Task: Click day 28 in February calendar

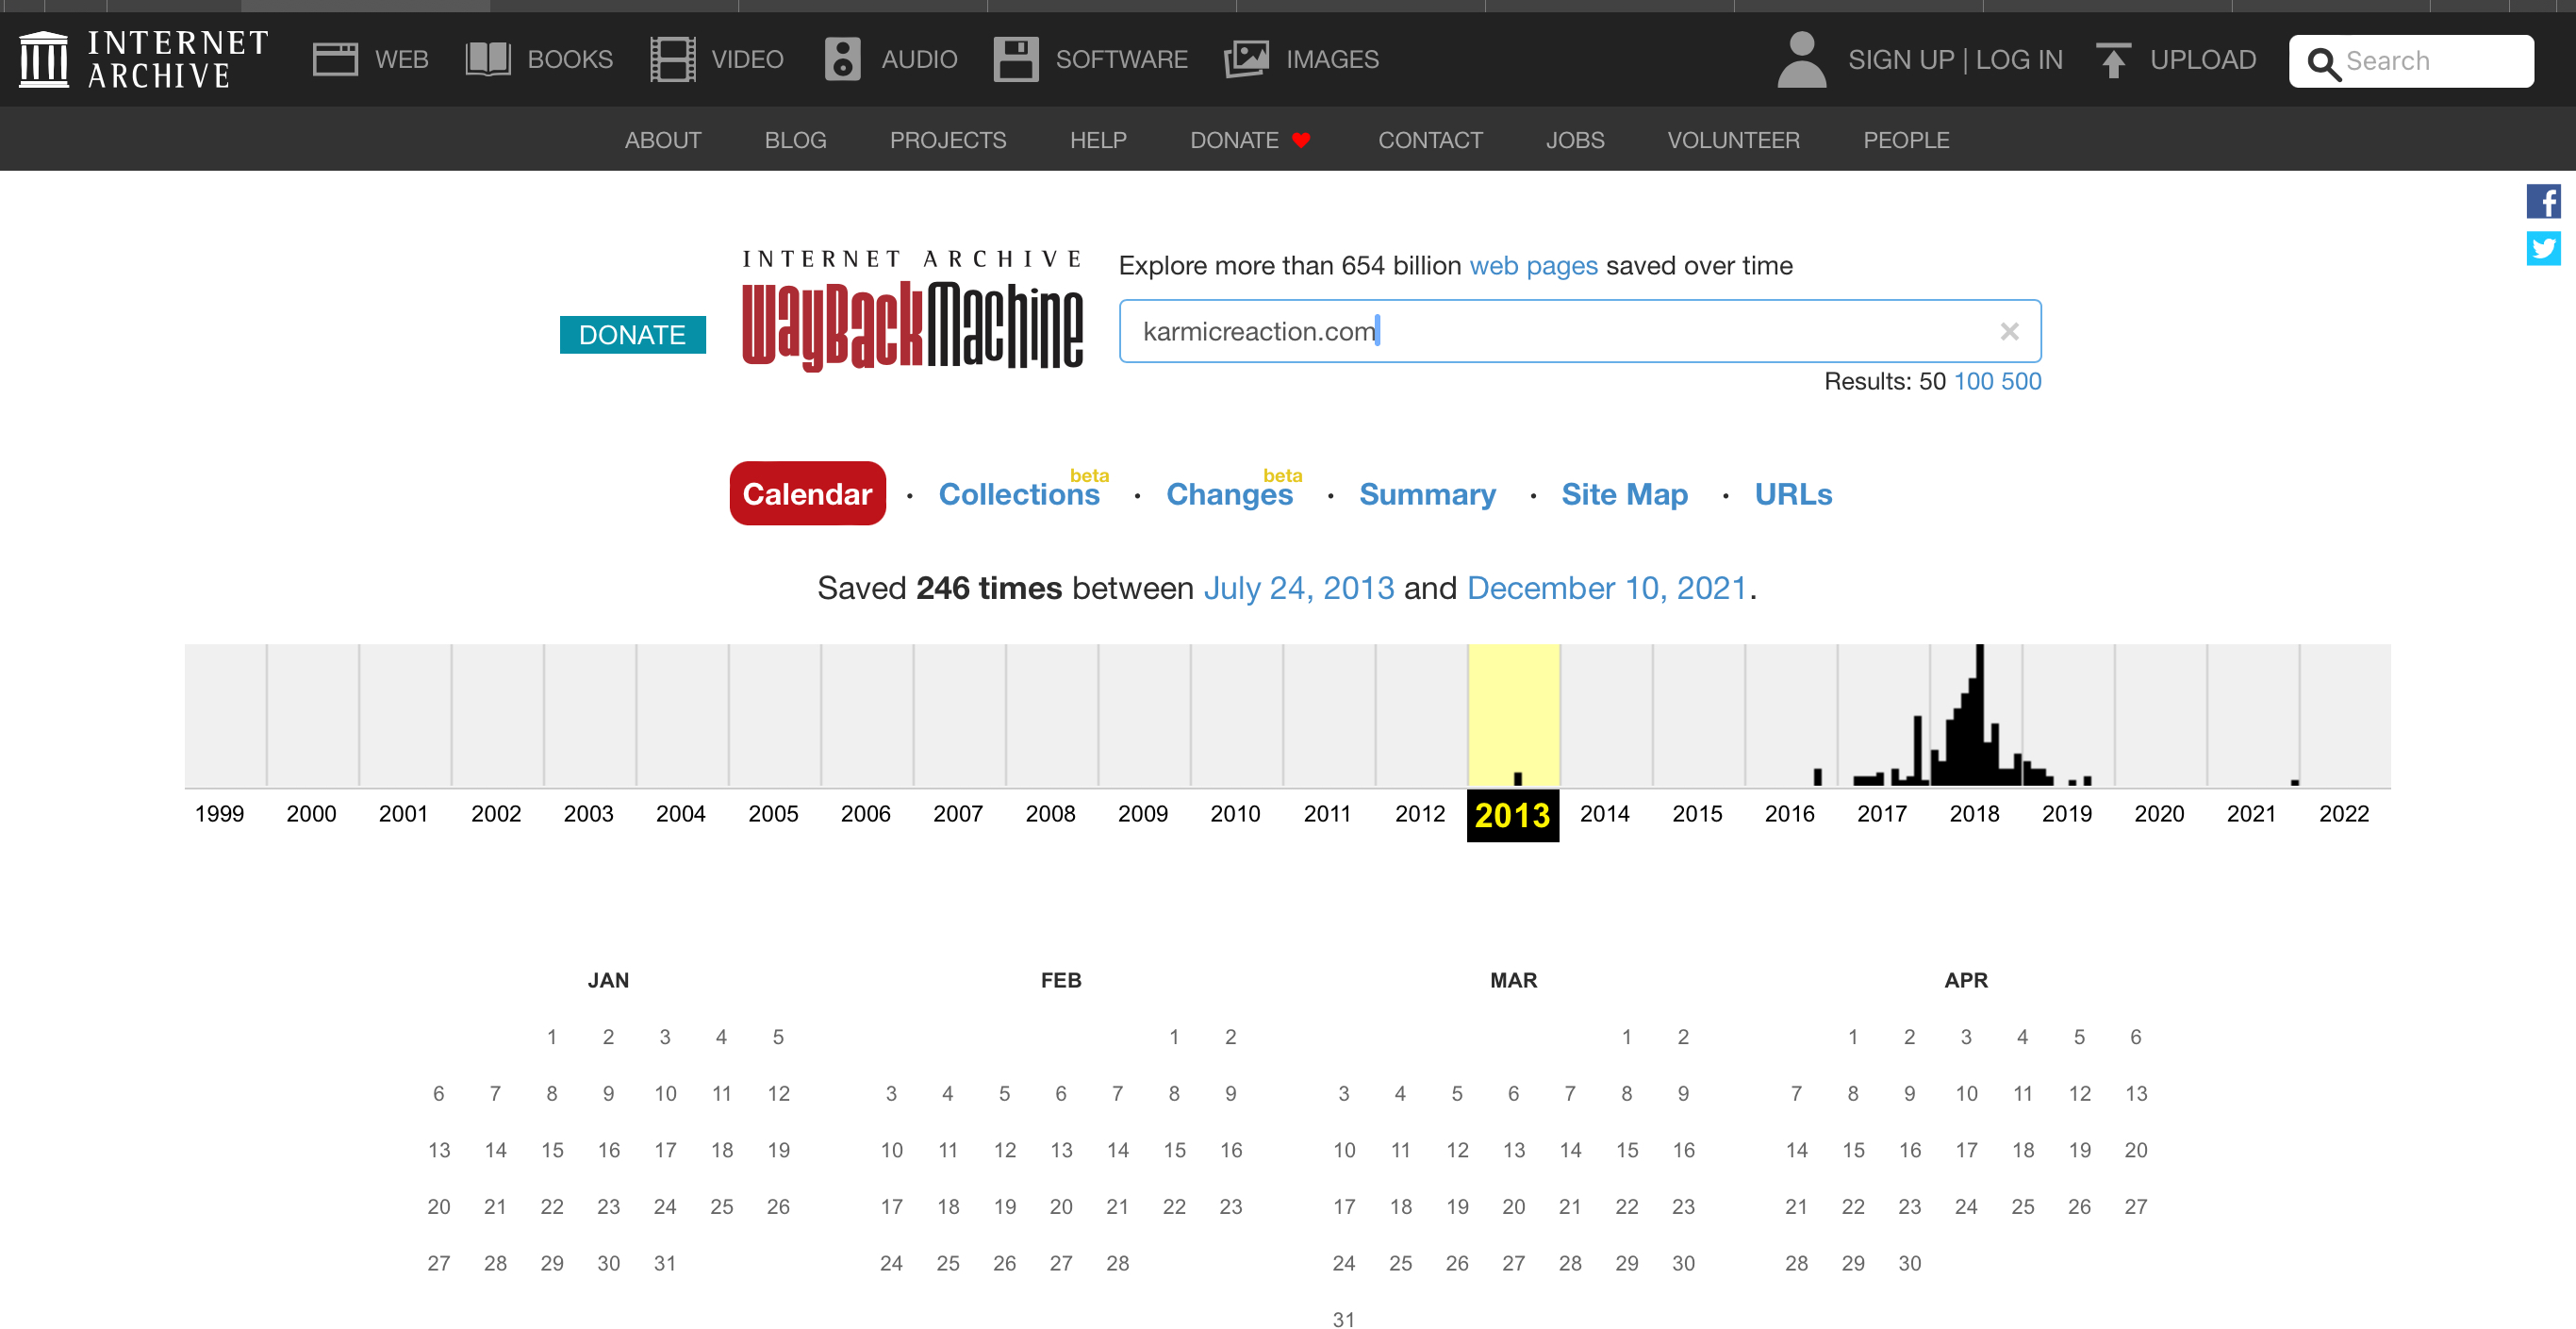Action: (1117, 1263)
